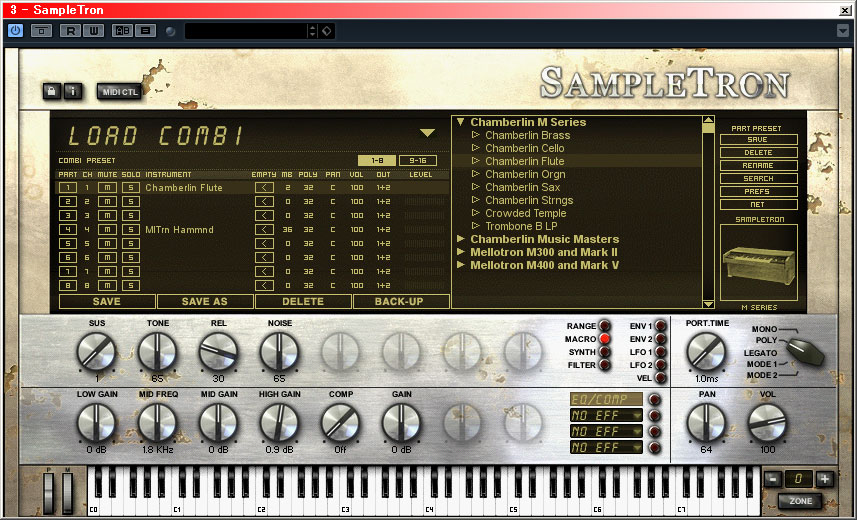The height and width of the screenshot is (520, 857).
Task: Open the first NO EFF dropdown
Action: (x=606, y=416)
